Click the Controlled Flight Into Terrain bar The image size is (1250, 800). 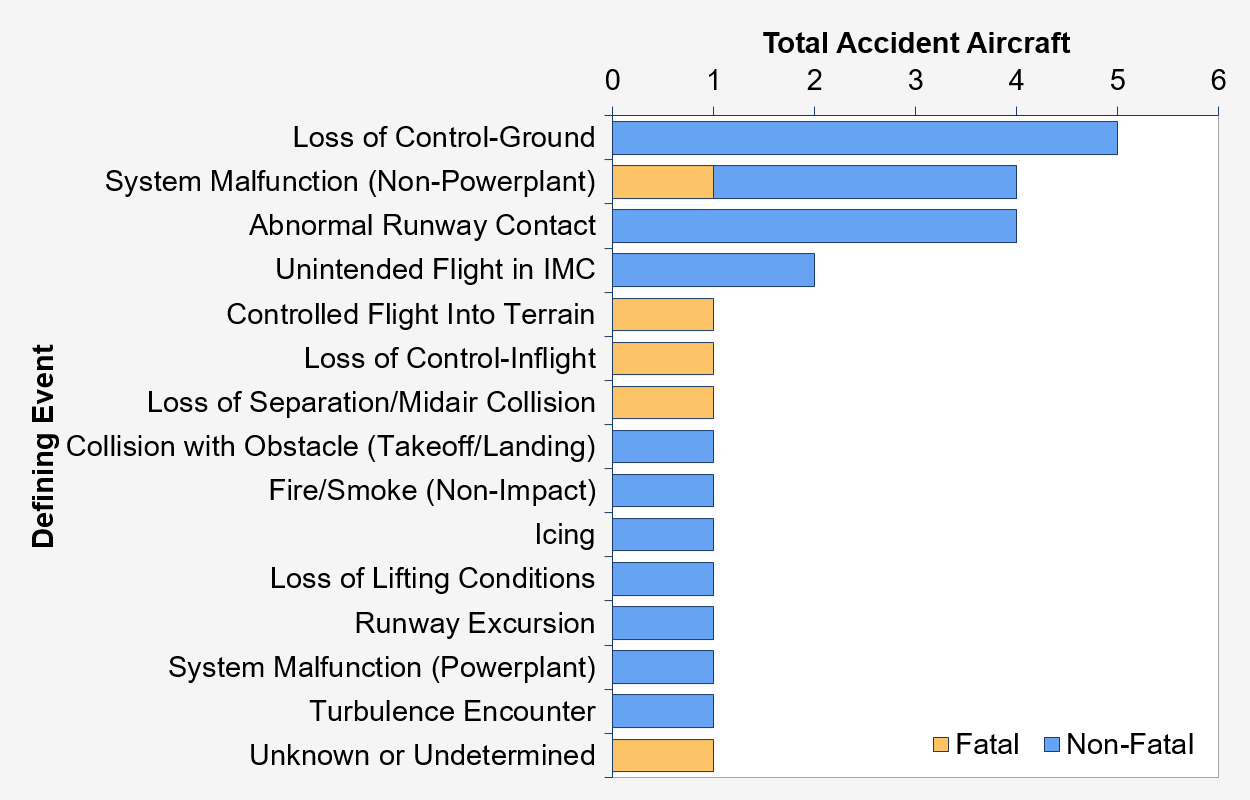[x=662, y=314]
